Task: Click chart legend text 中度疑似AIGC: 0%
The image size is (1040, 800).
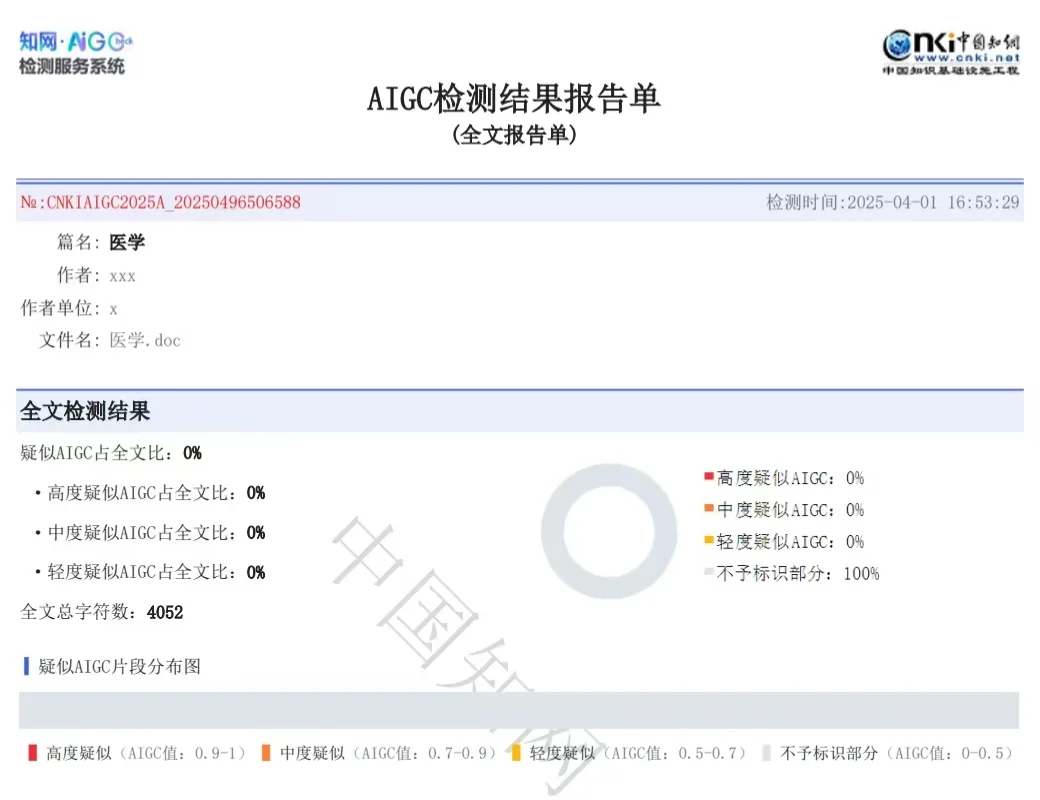Action: coord(790,510)
